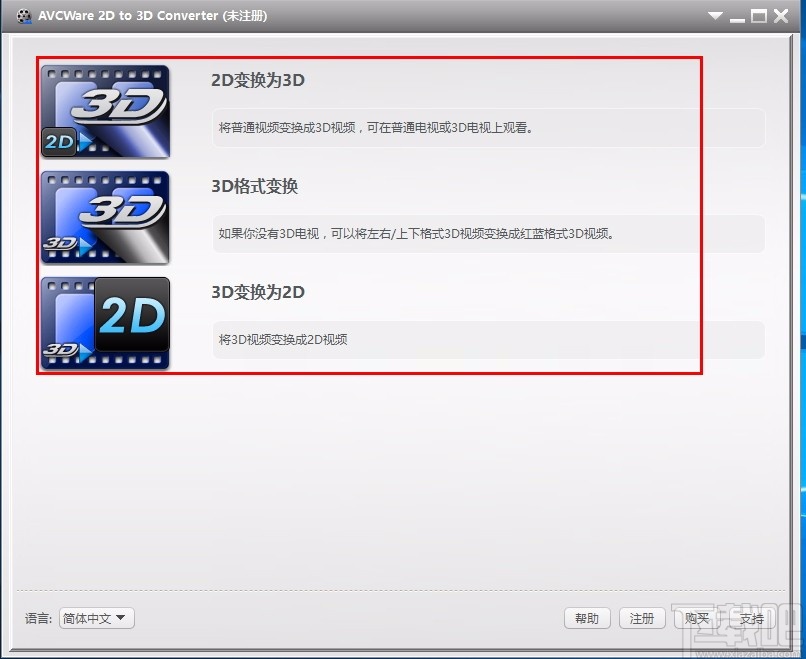This screenshot has height=659, width=806.
Task: Select the 3D格式变换 mode icon
Action: pos(104,217)
